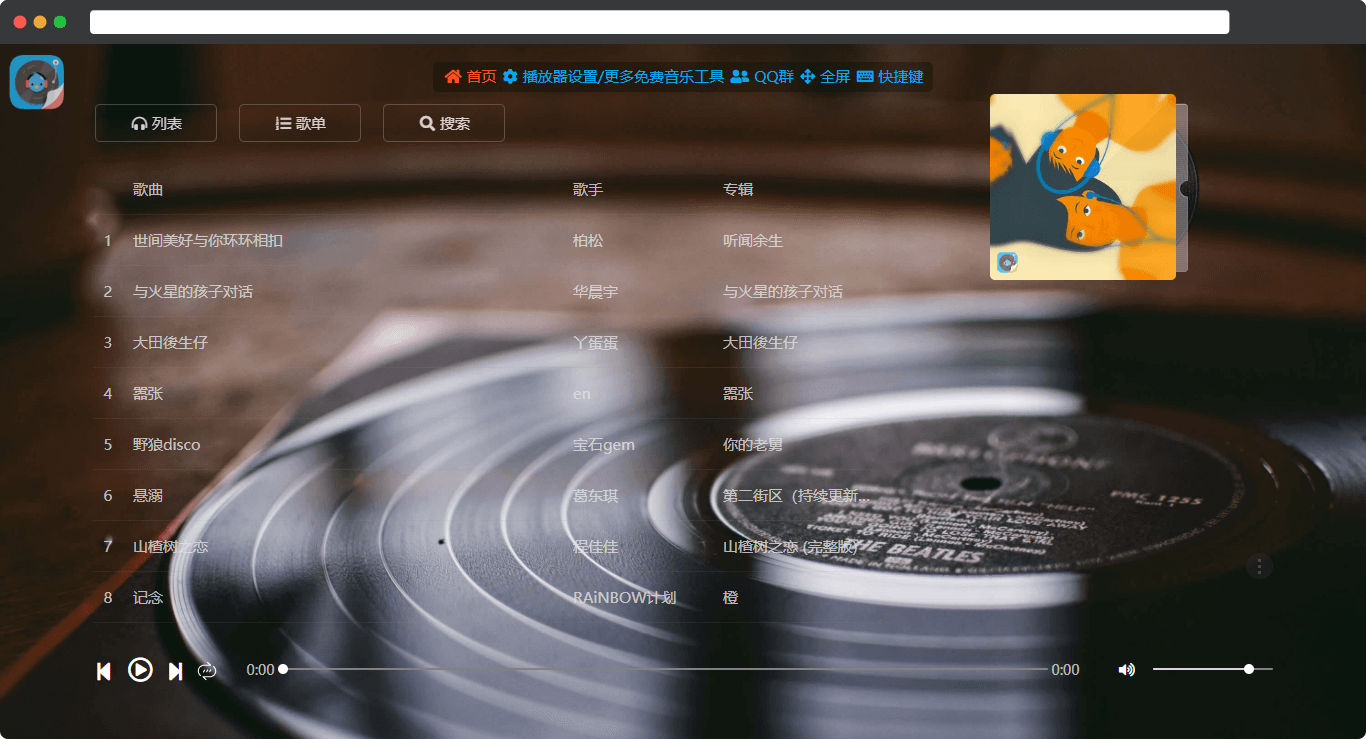Open the QQ群 link
The width and height of the screenshot is (1366, 739).
coord(762,77)
